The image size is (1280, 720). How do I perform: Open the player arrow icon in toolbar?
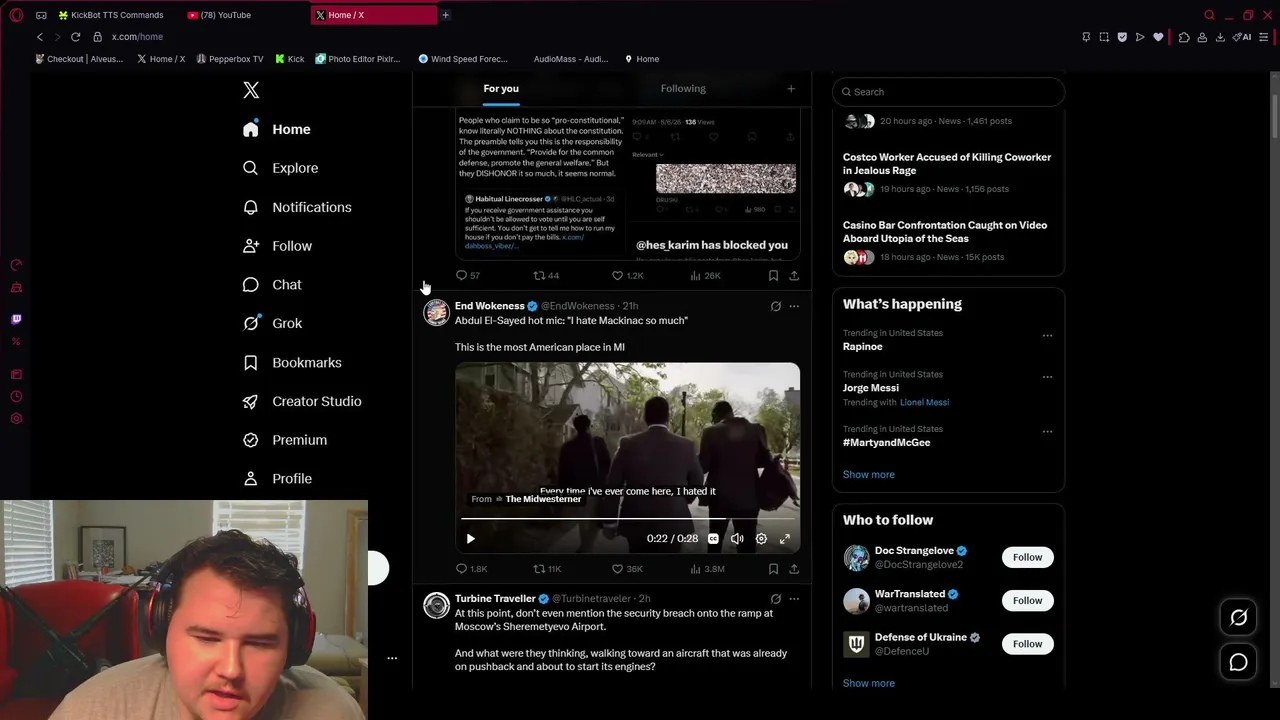(x=1140, y=37)
